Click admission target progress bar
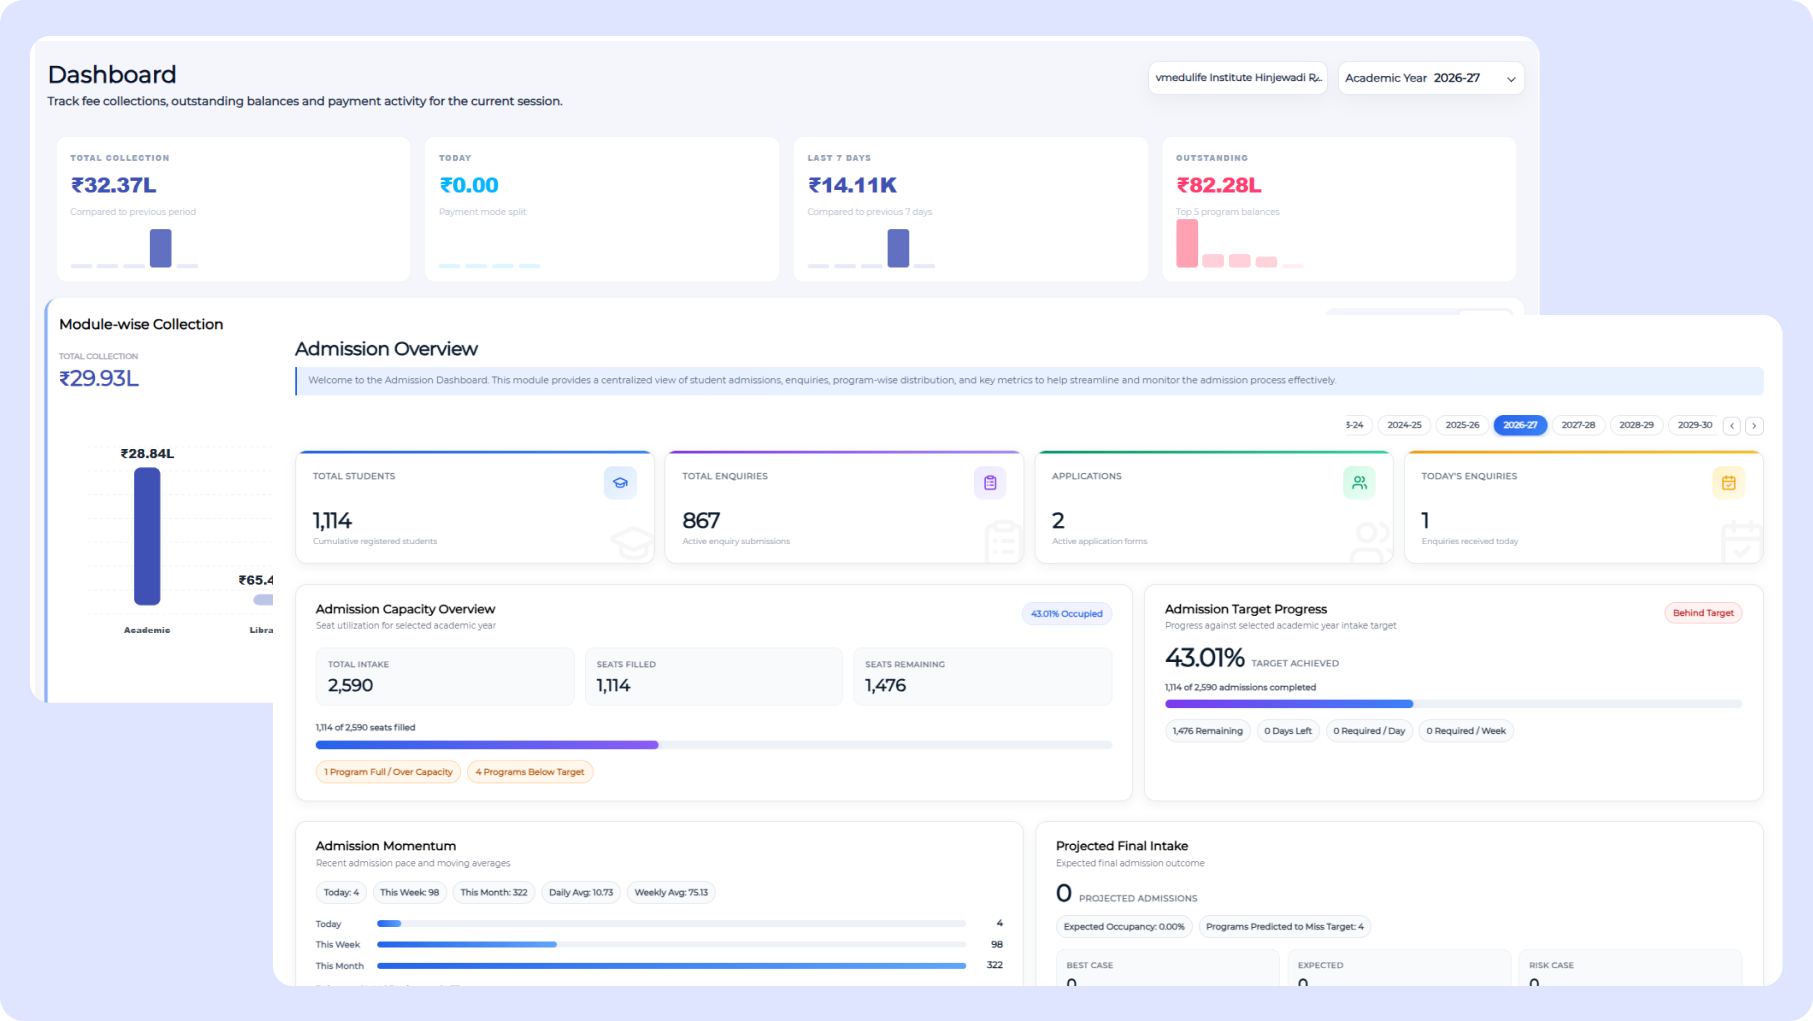This screenshot has height=1021, width=1813. pos(1453,704)
